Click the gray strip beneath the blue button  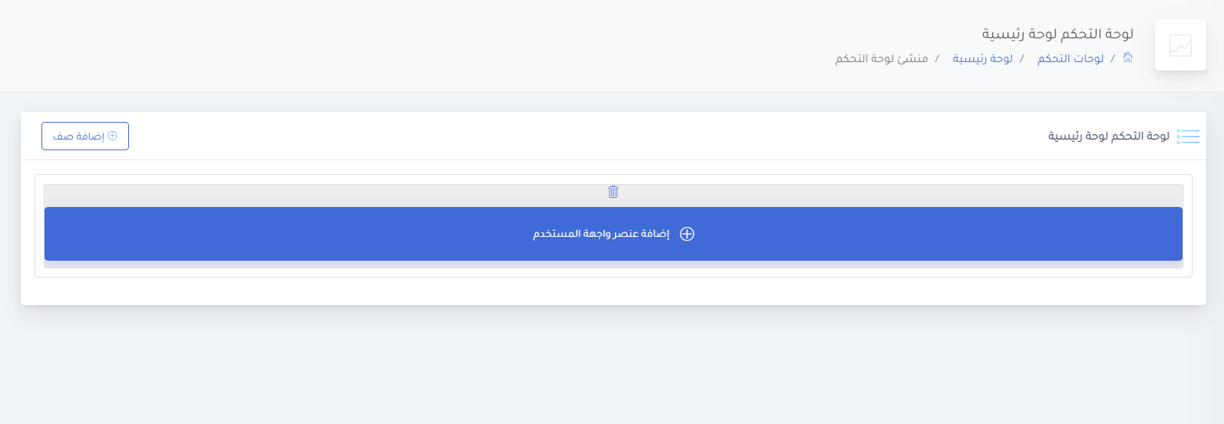click(613, 264)
